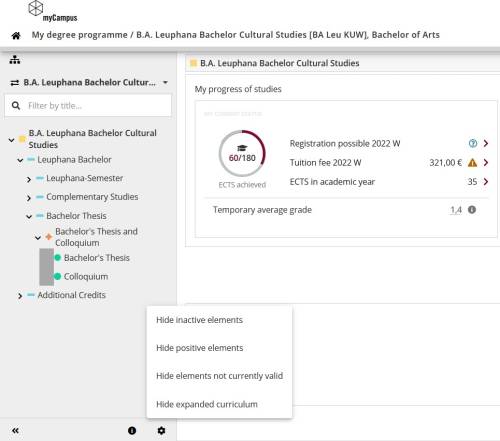Select the Colloquium tree item
Screen dimensions: 500x441
pos(86,276)
